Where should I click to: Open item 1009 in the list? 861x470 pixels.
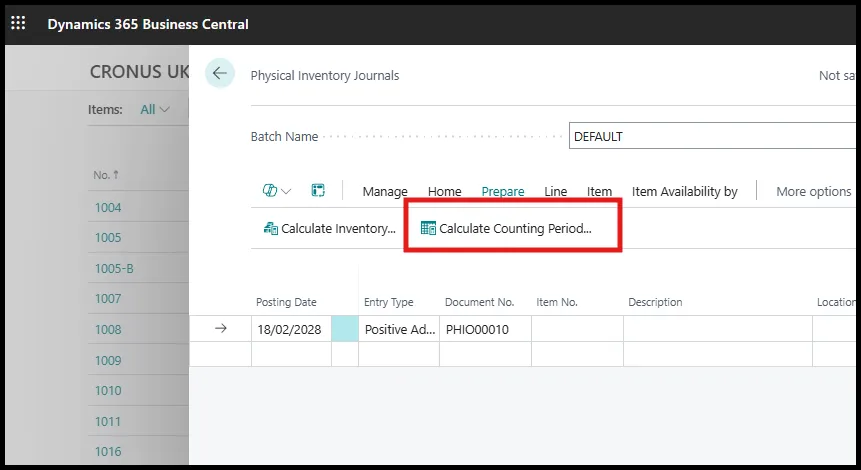coord(108,360)
